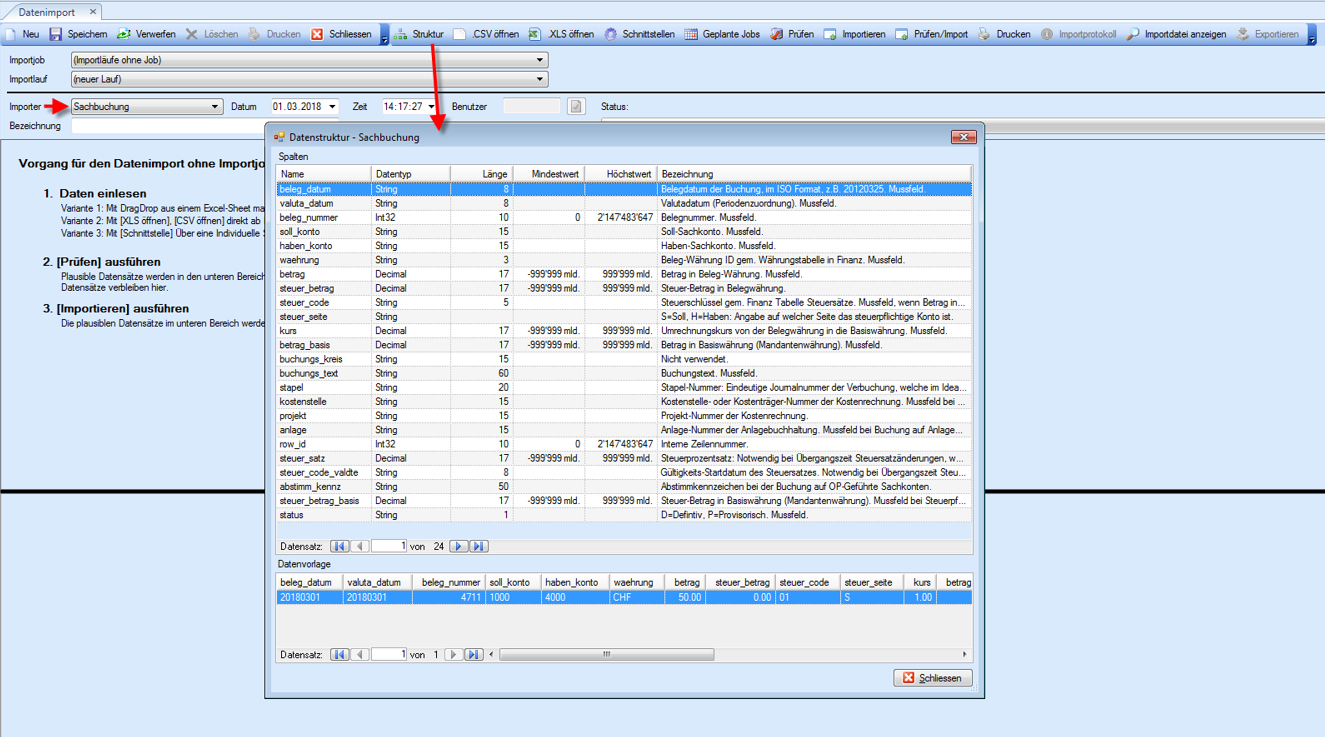
Task: Expand the Importjob dropdown
Action: pyautogui.click(x=540, y=60)
